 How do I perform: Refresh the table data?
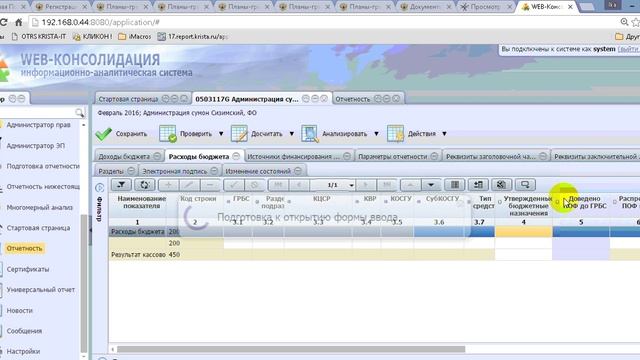point(144,185)
